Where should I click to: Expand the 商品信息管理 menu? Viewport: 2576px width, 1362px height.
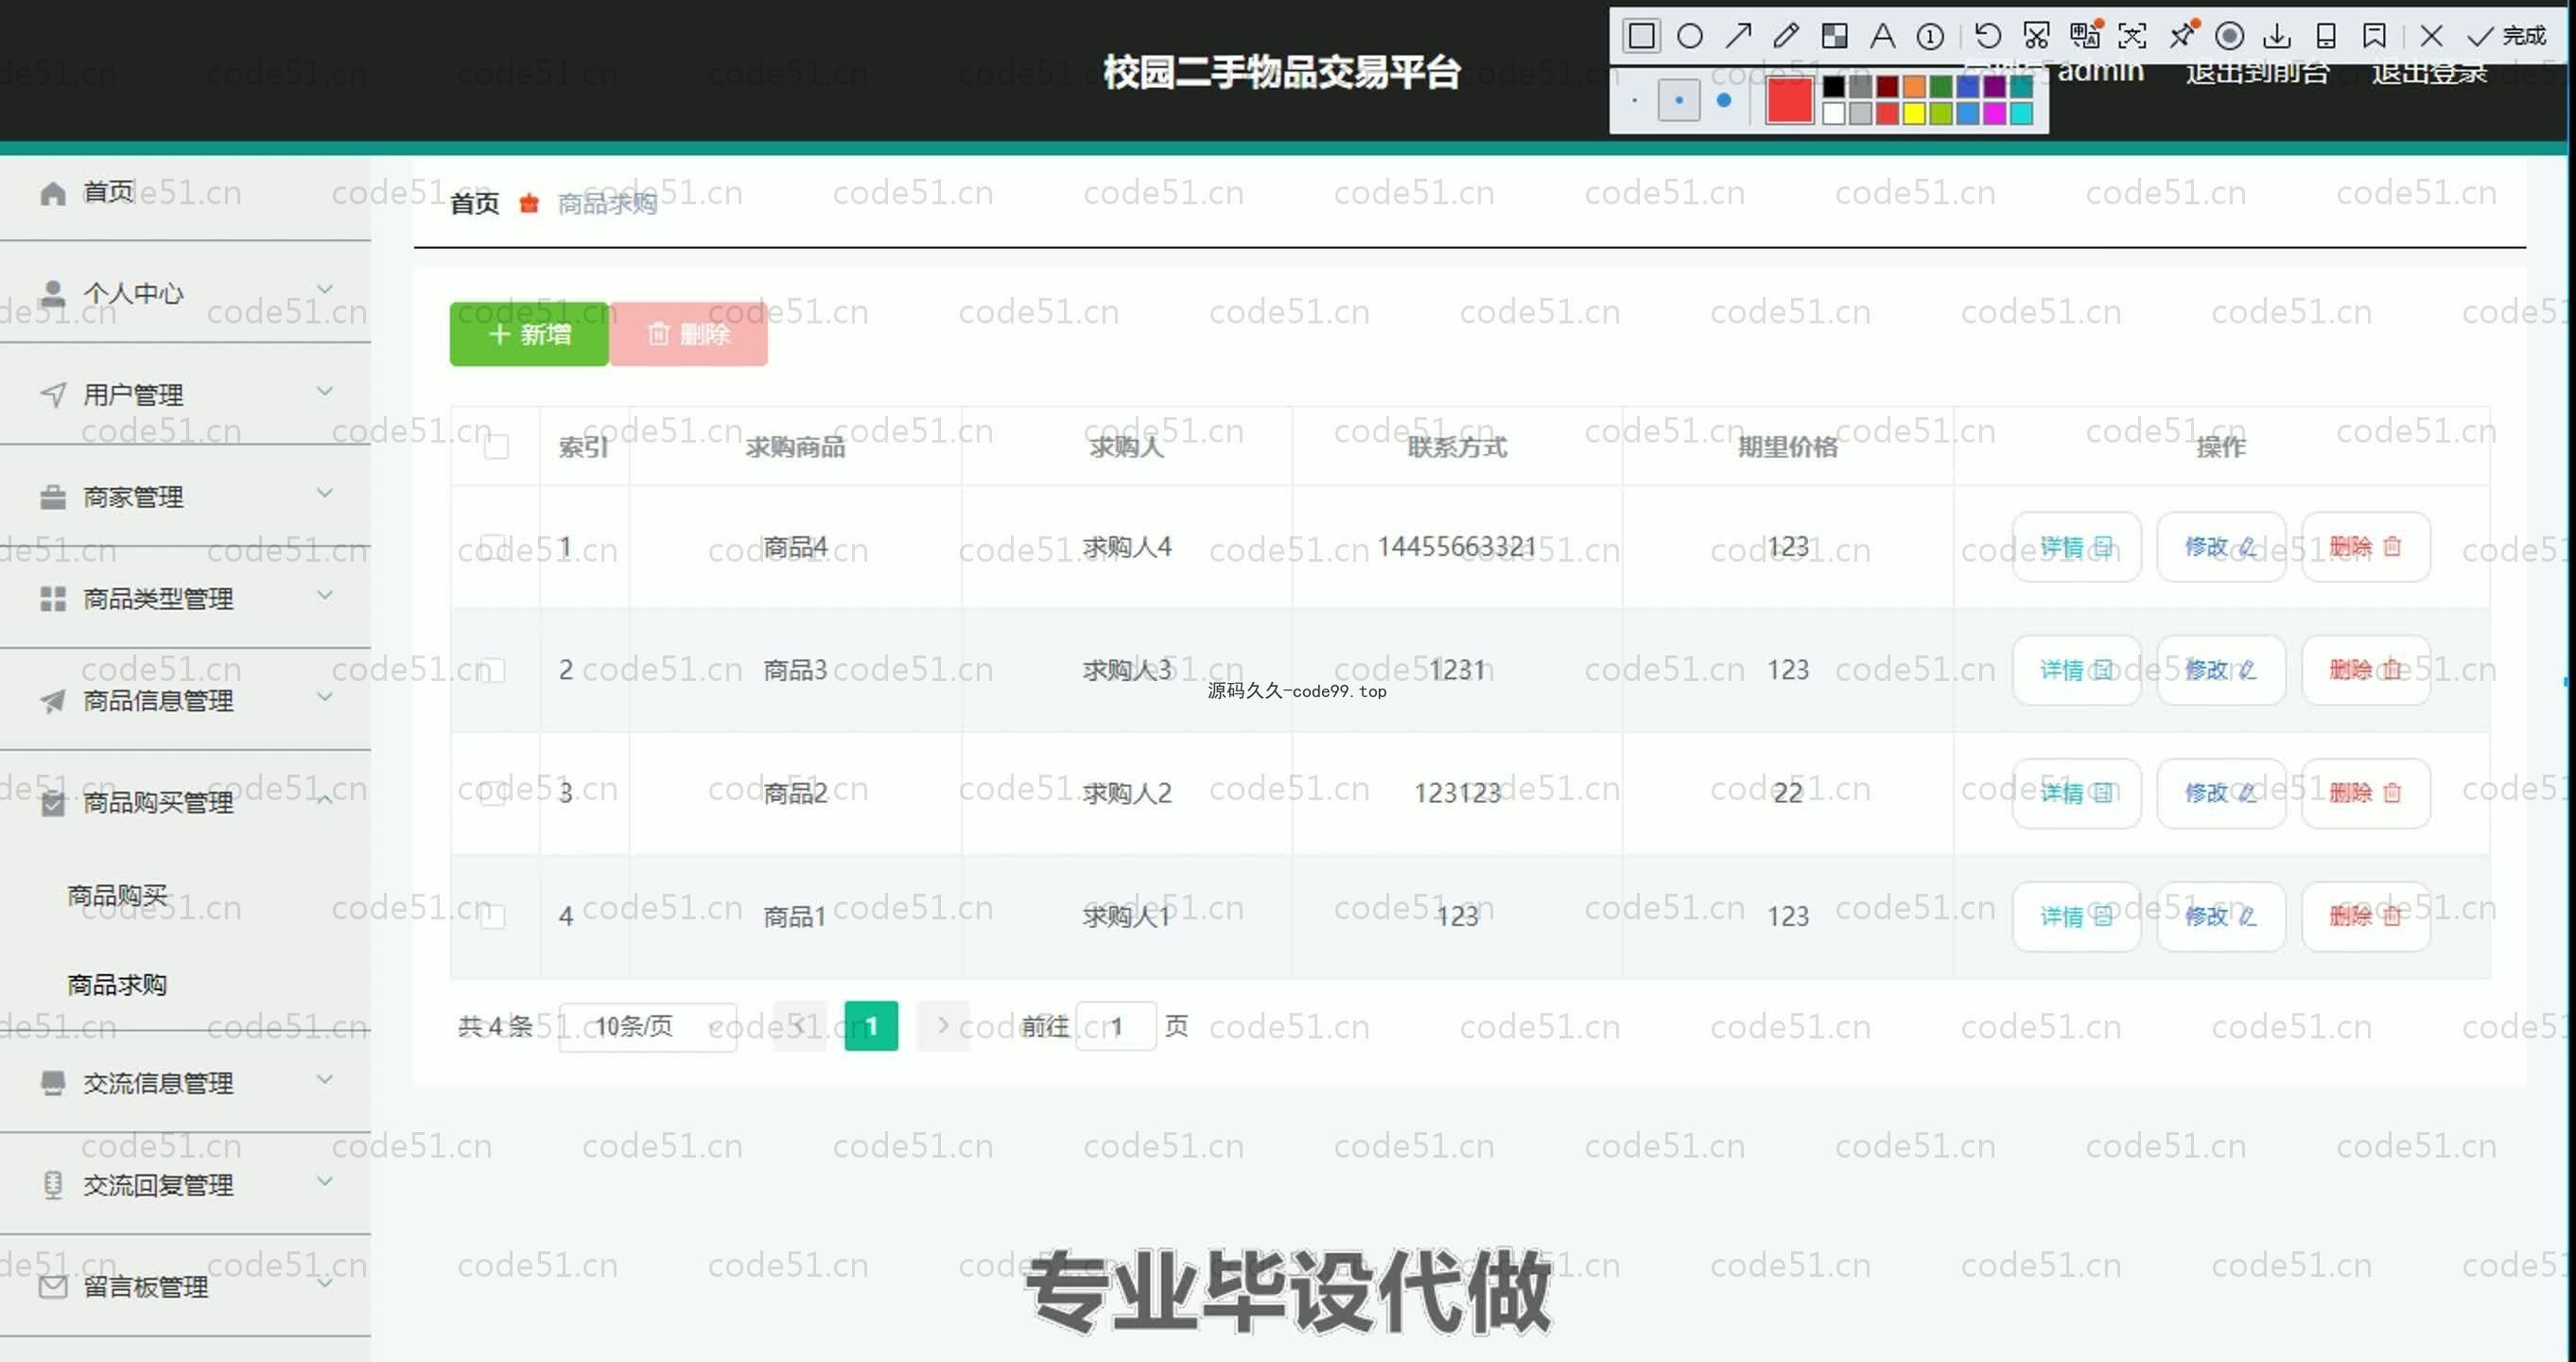(185, 700)
